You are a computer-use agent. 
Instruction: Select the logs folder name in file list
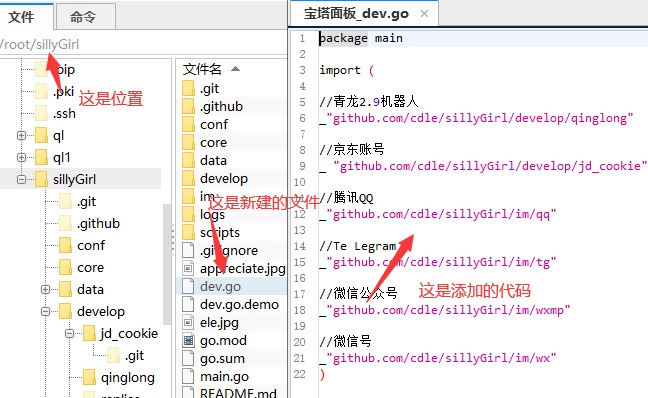[212, 214]
